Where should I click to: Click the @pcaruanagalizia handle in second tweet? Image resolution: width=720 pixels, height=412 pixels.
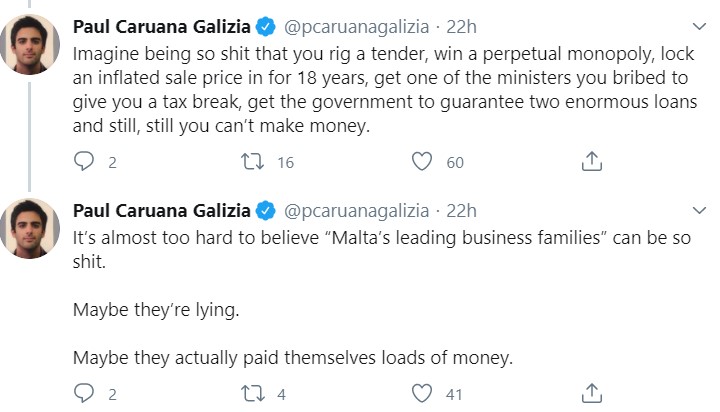[356, 211]
